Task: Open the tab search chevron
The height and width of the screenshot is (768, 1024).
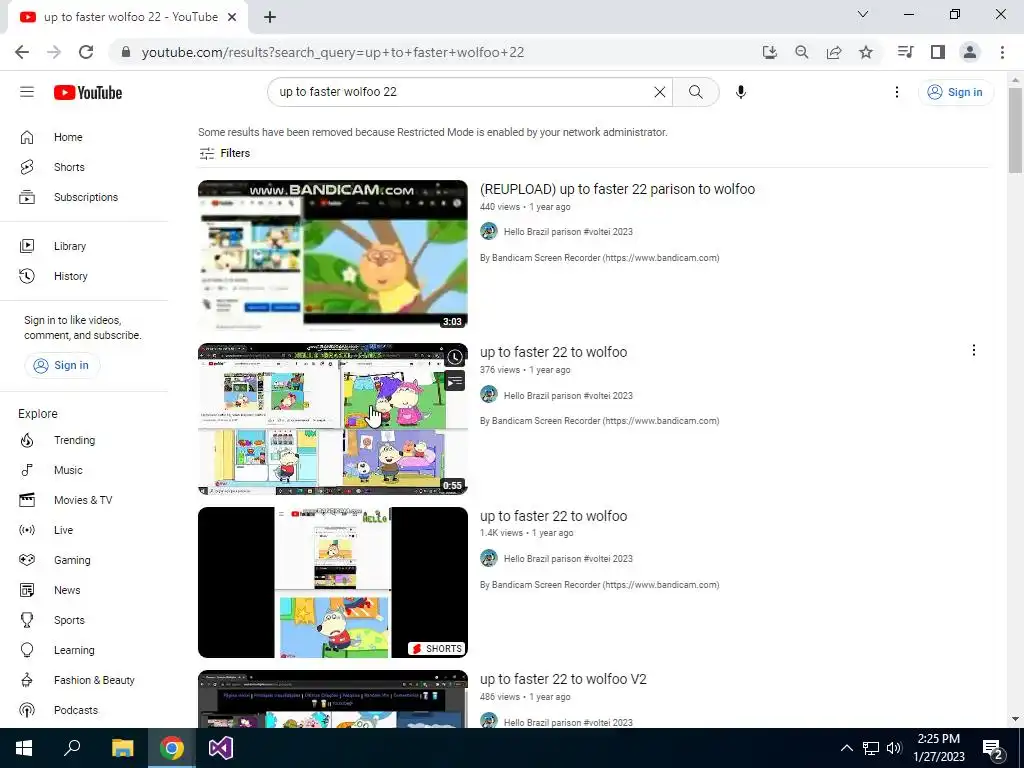Action: (x=863, y=14)
